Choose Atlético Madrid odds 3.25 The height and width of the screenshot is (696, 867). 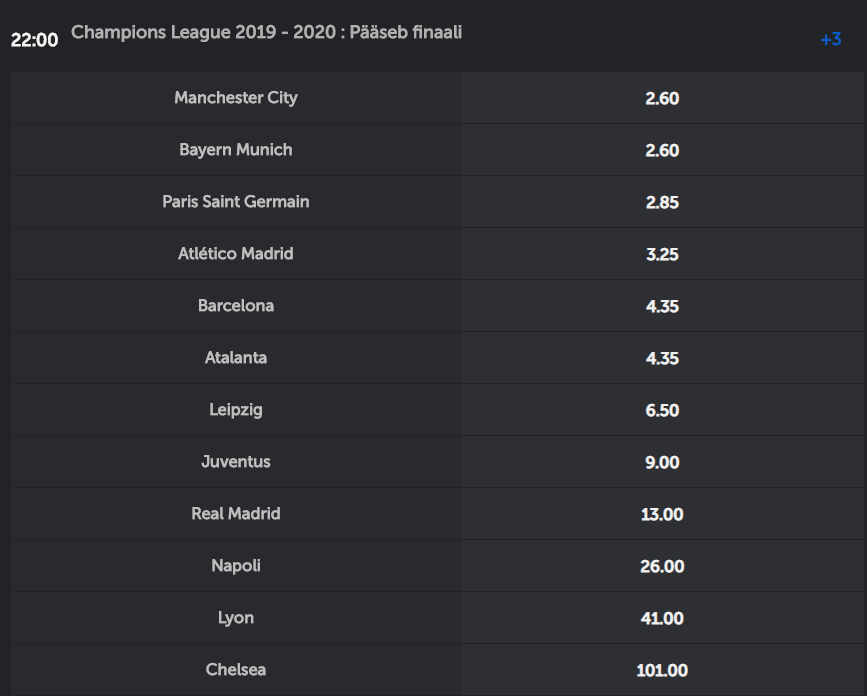tap(662, 254)
